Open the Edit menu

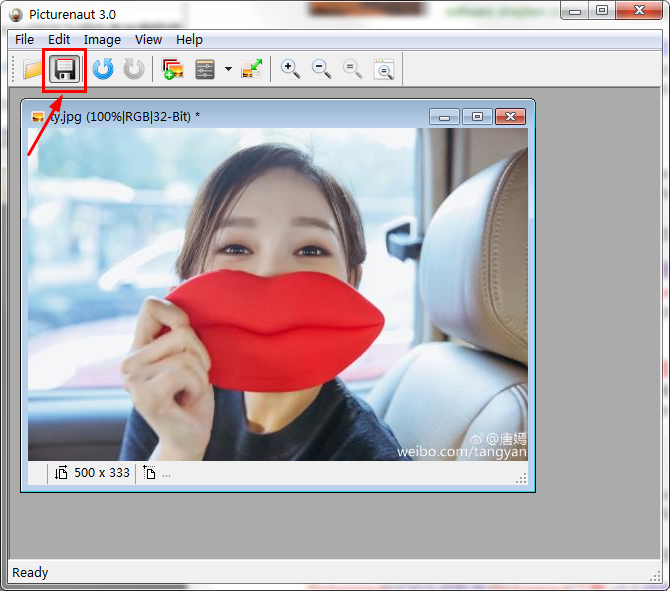click(59, 40)
